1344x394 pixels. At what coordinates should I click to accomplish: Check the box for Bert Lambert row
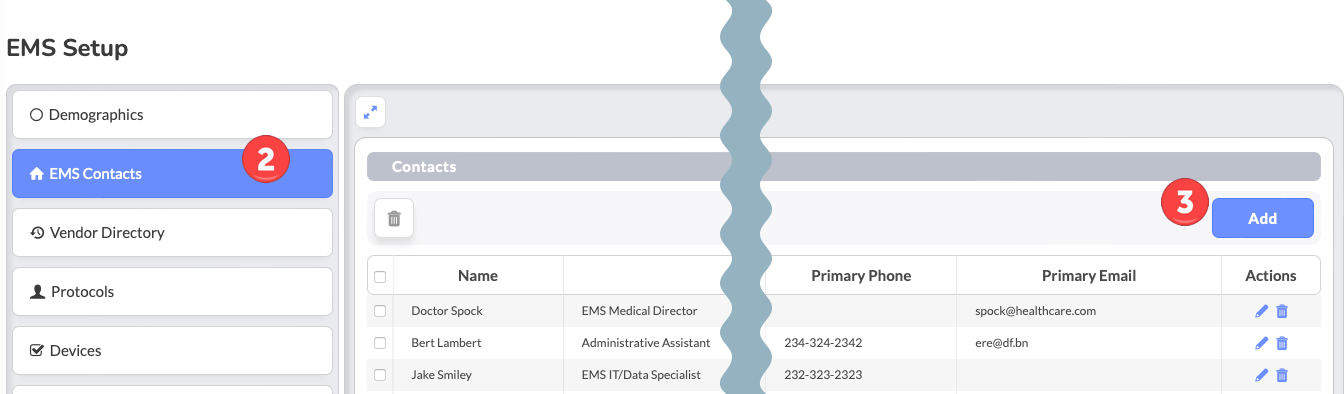pyautogui.click(x=380, y=343)
